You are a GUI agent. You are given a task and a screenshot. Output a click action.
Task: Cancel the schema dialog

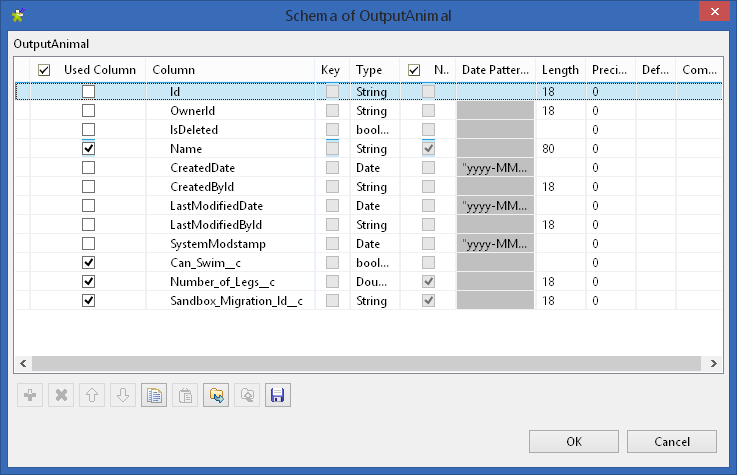coord(672,441)
